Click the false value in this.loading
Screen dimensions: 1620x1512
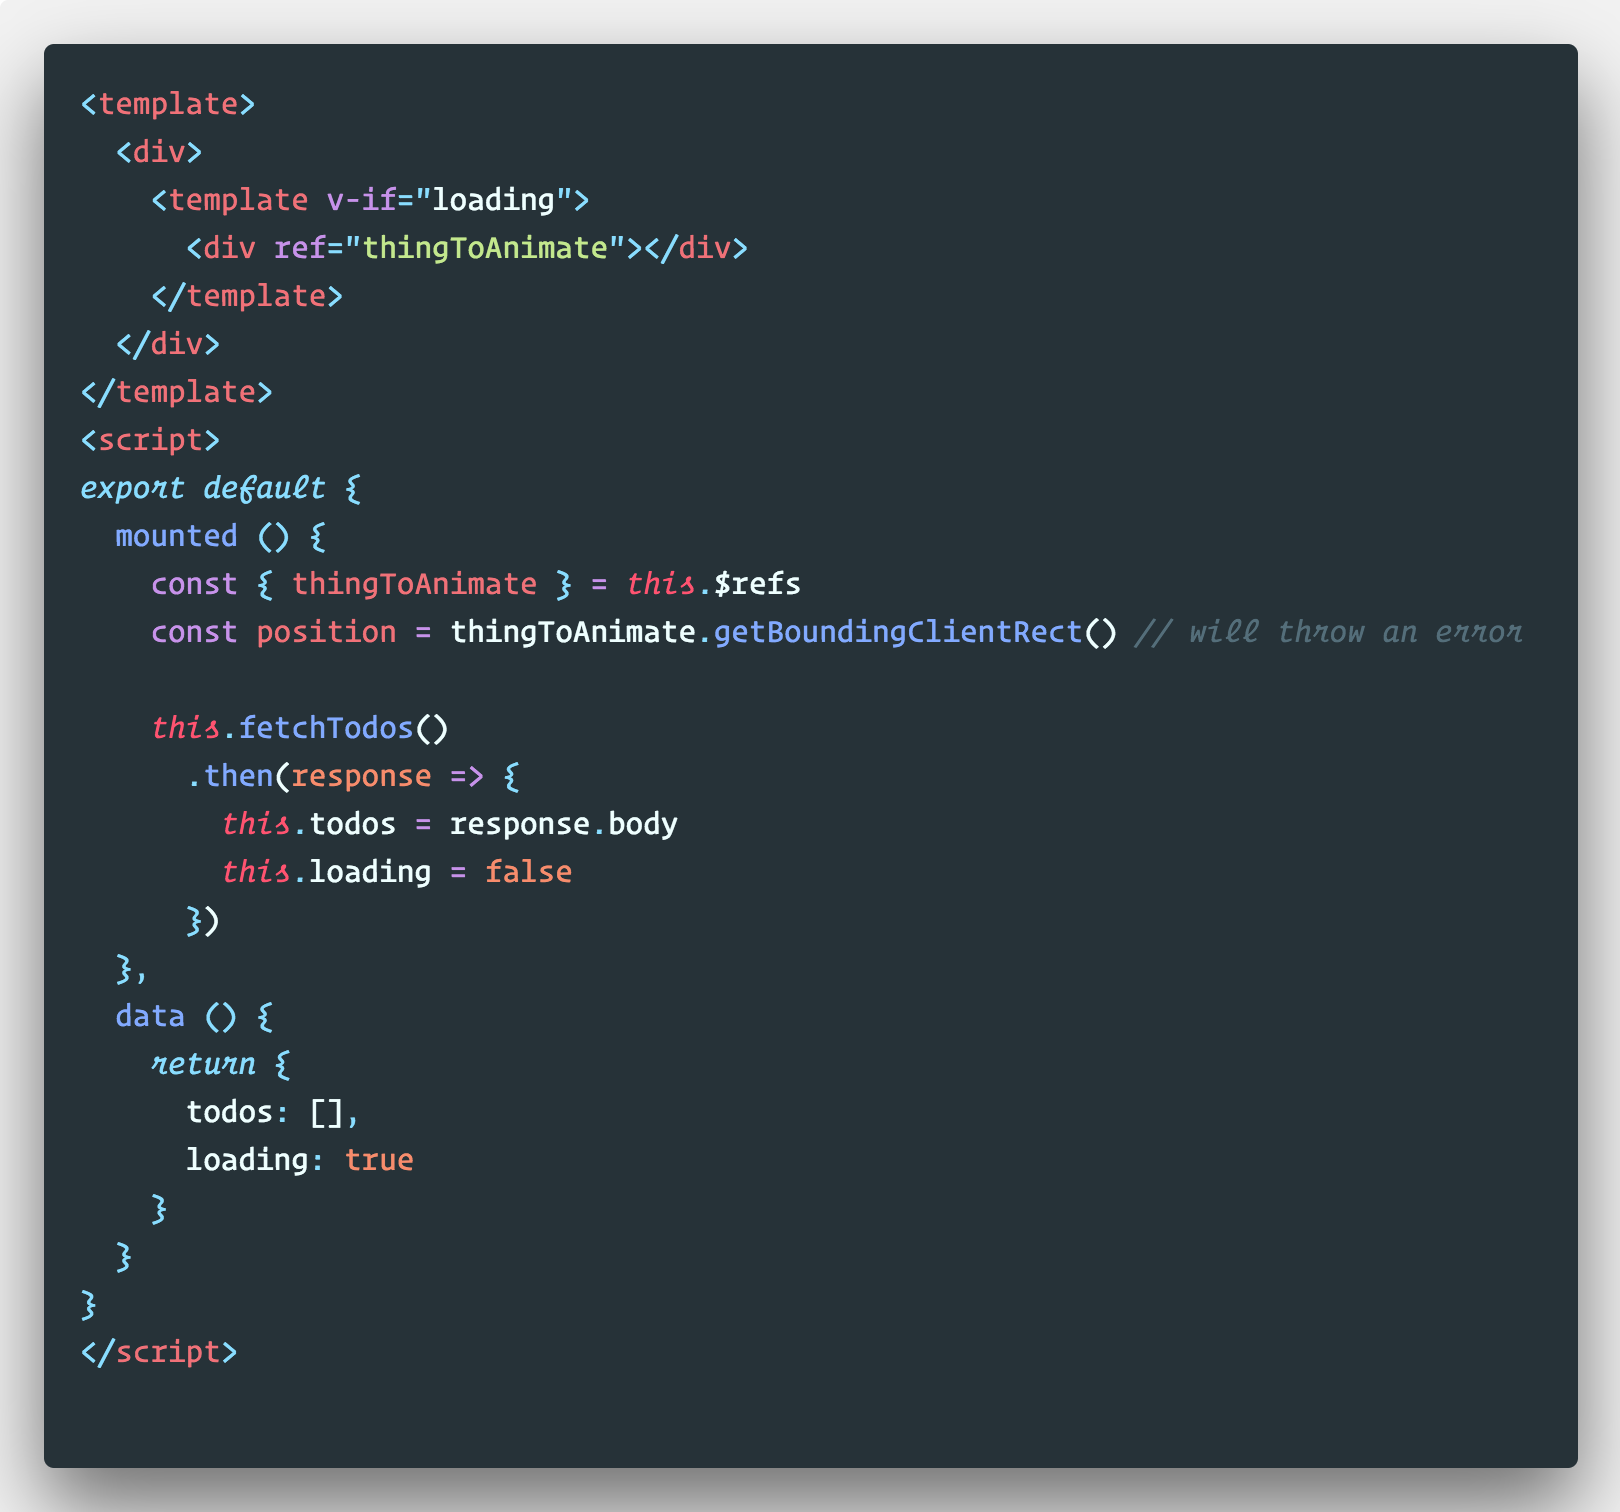529,872
